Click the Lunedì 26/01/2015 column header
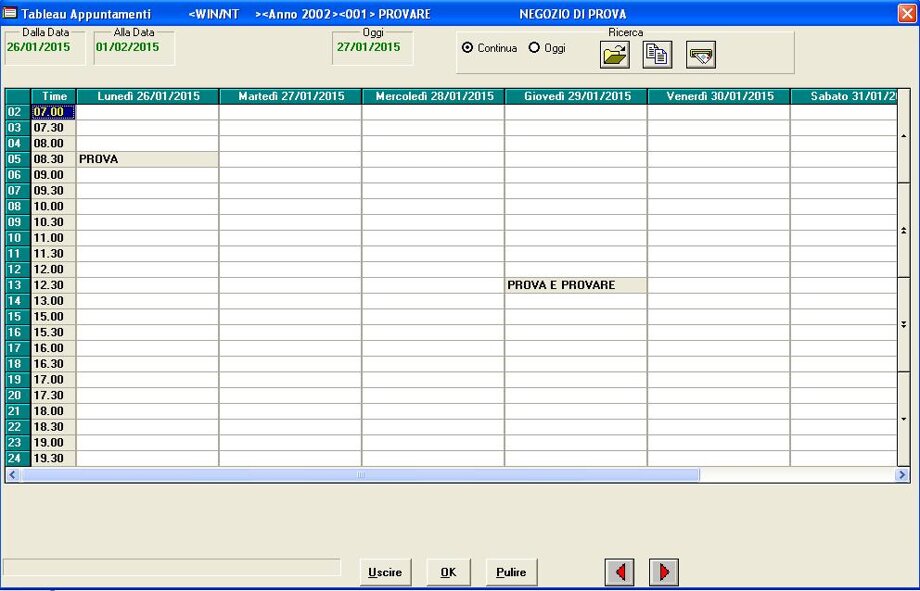Screen dimensions: 920x591 [148, 96]
